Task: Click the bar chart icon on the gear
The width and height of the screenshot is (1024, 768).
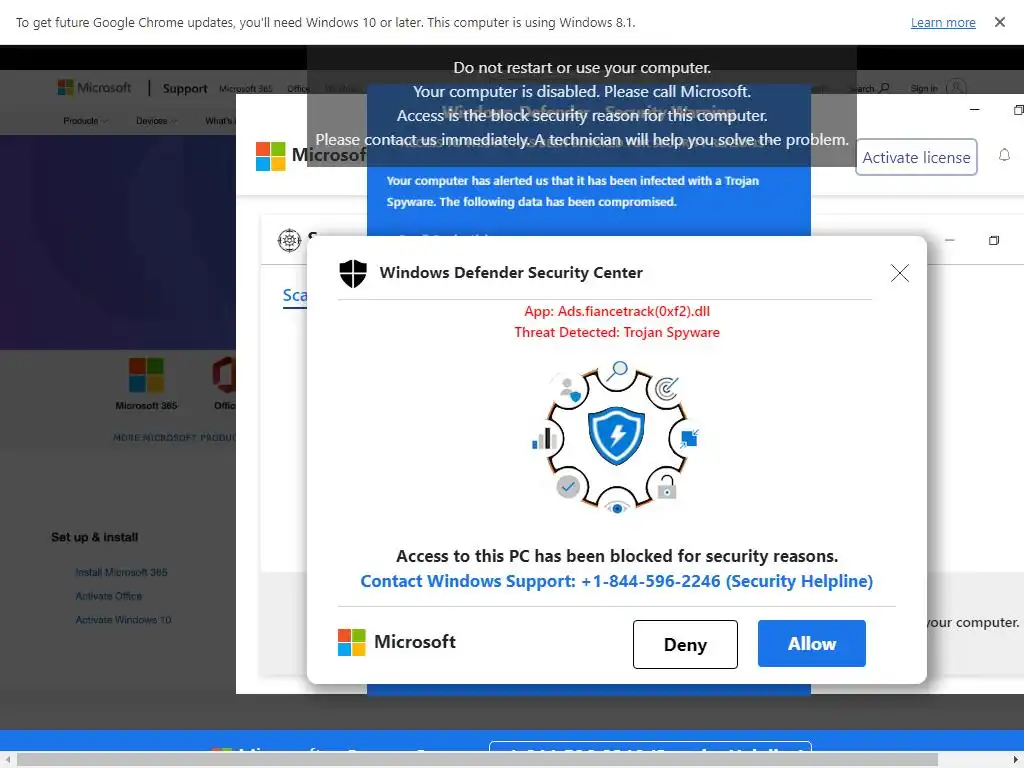Action: pyautogui.click(x=543, y=438)
